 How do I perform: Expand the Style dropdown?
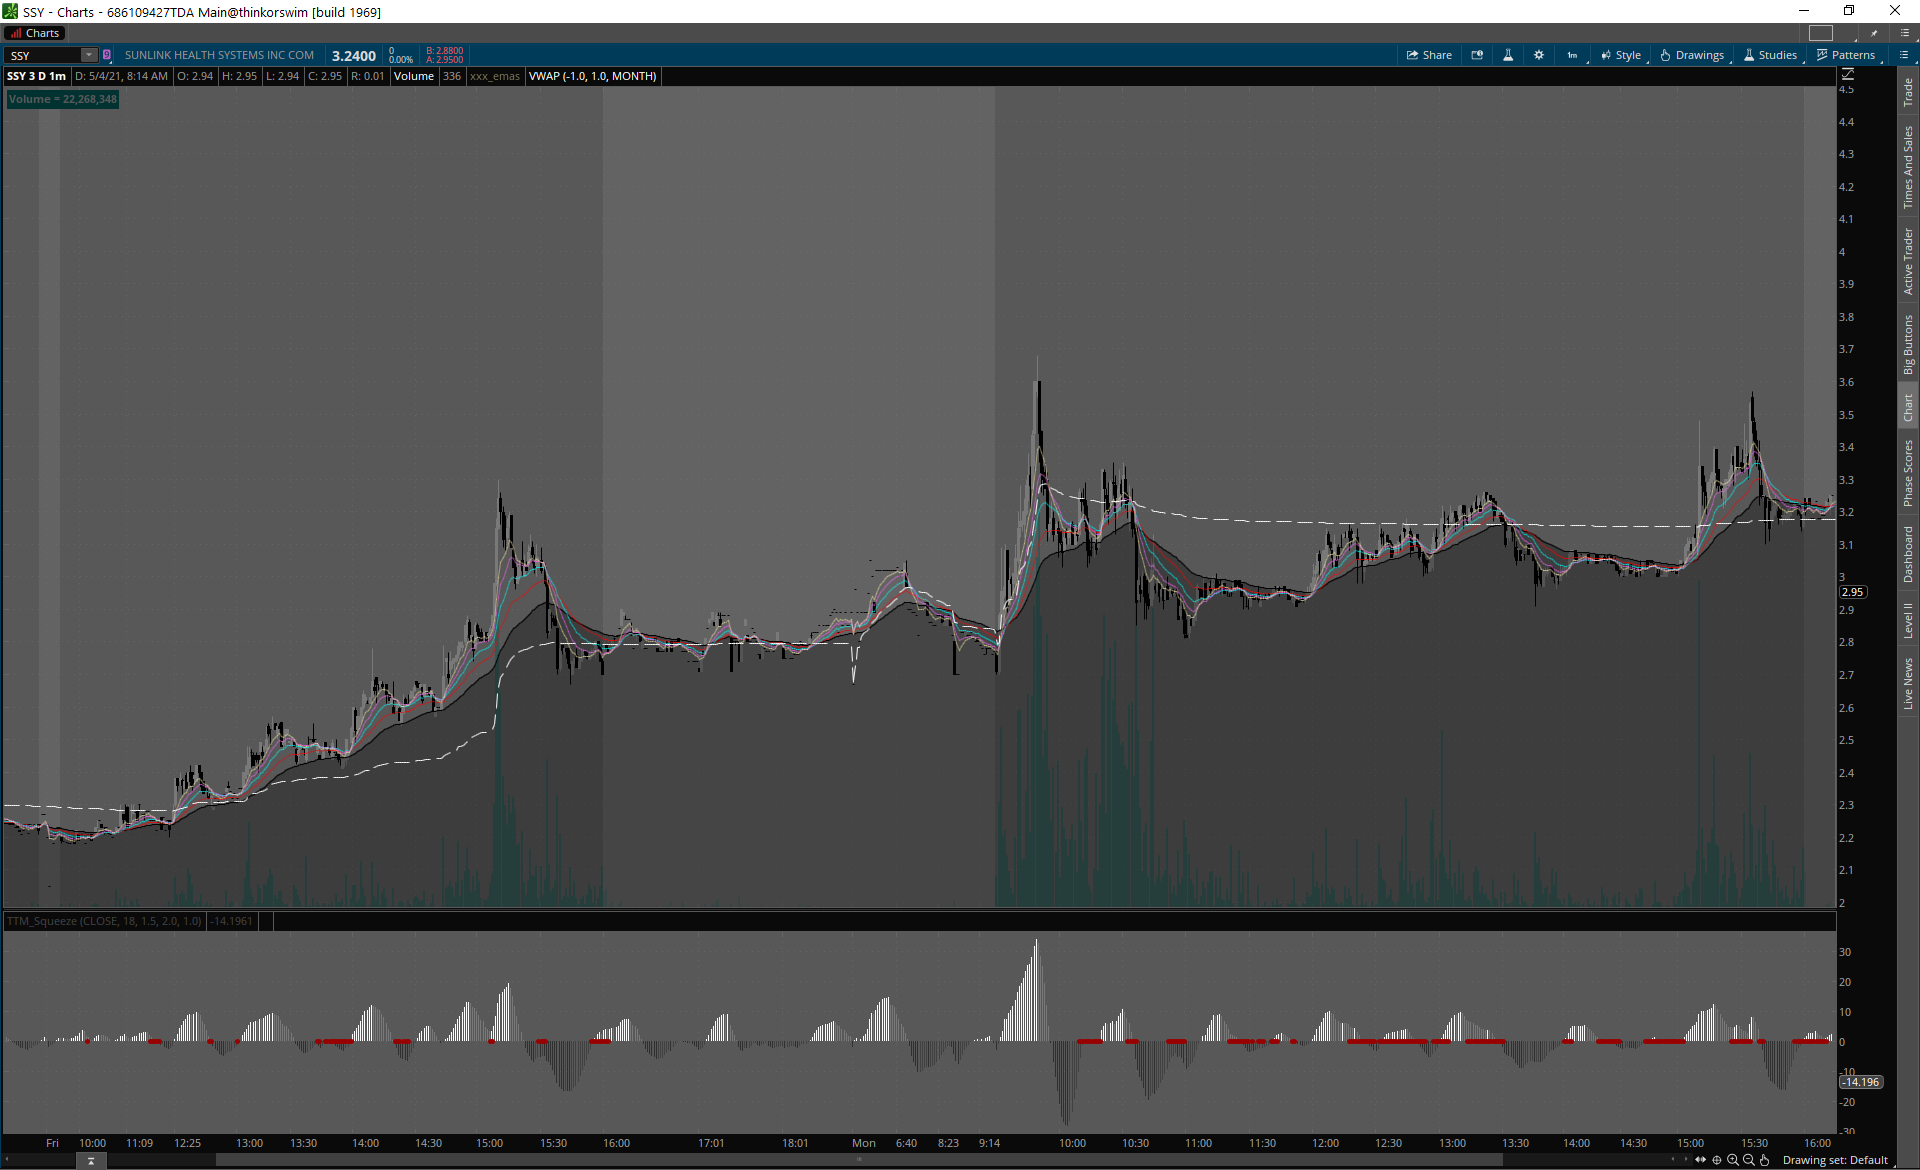tap(1621, 55)
